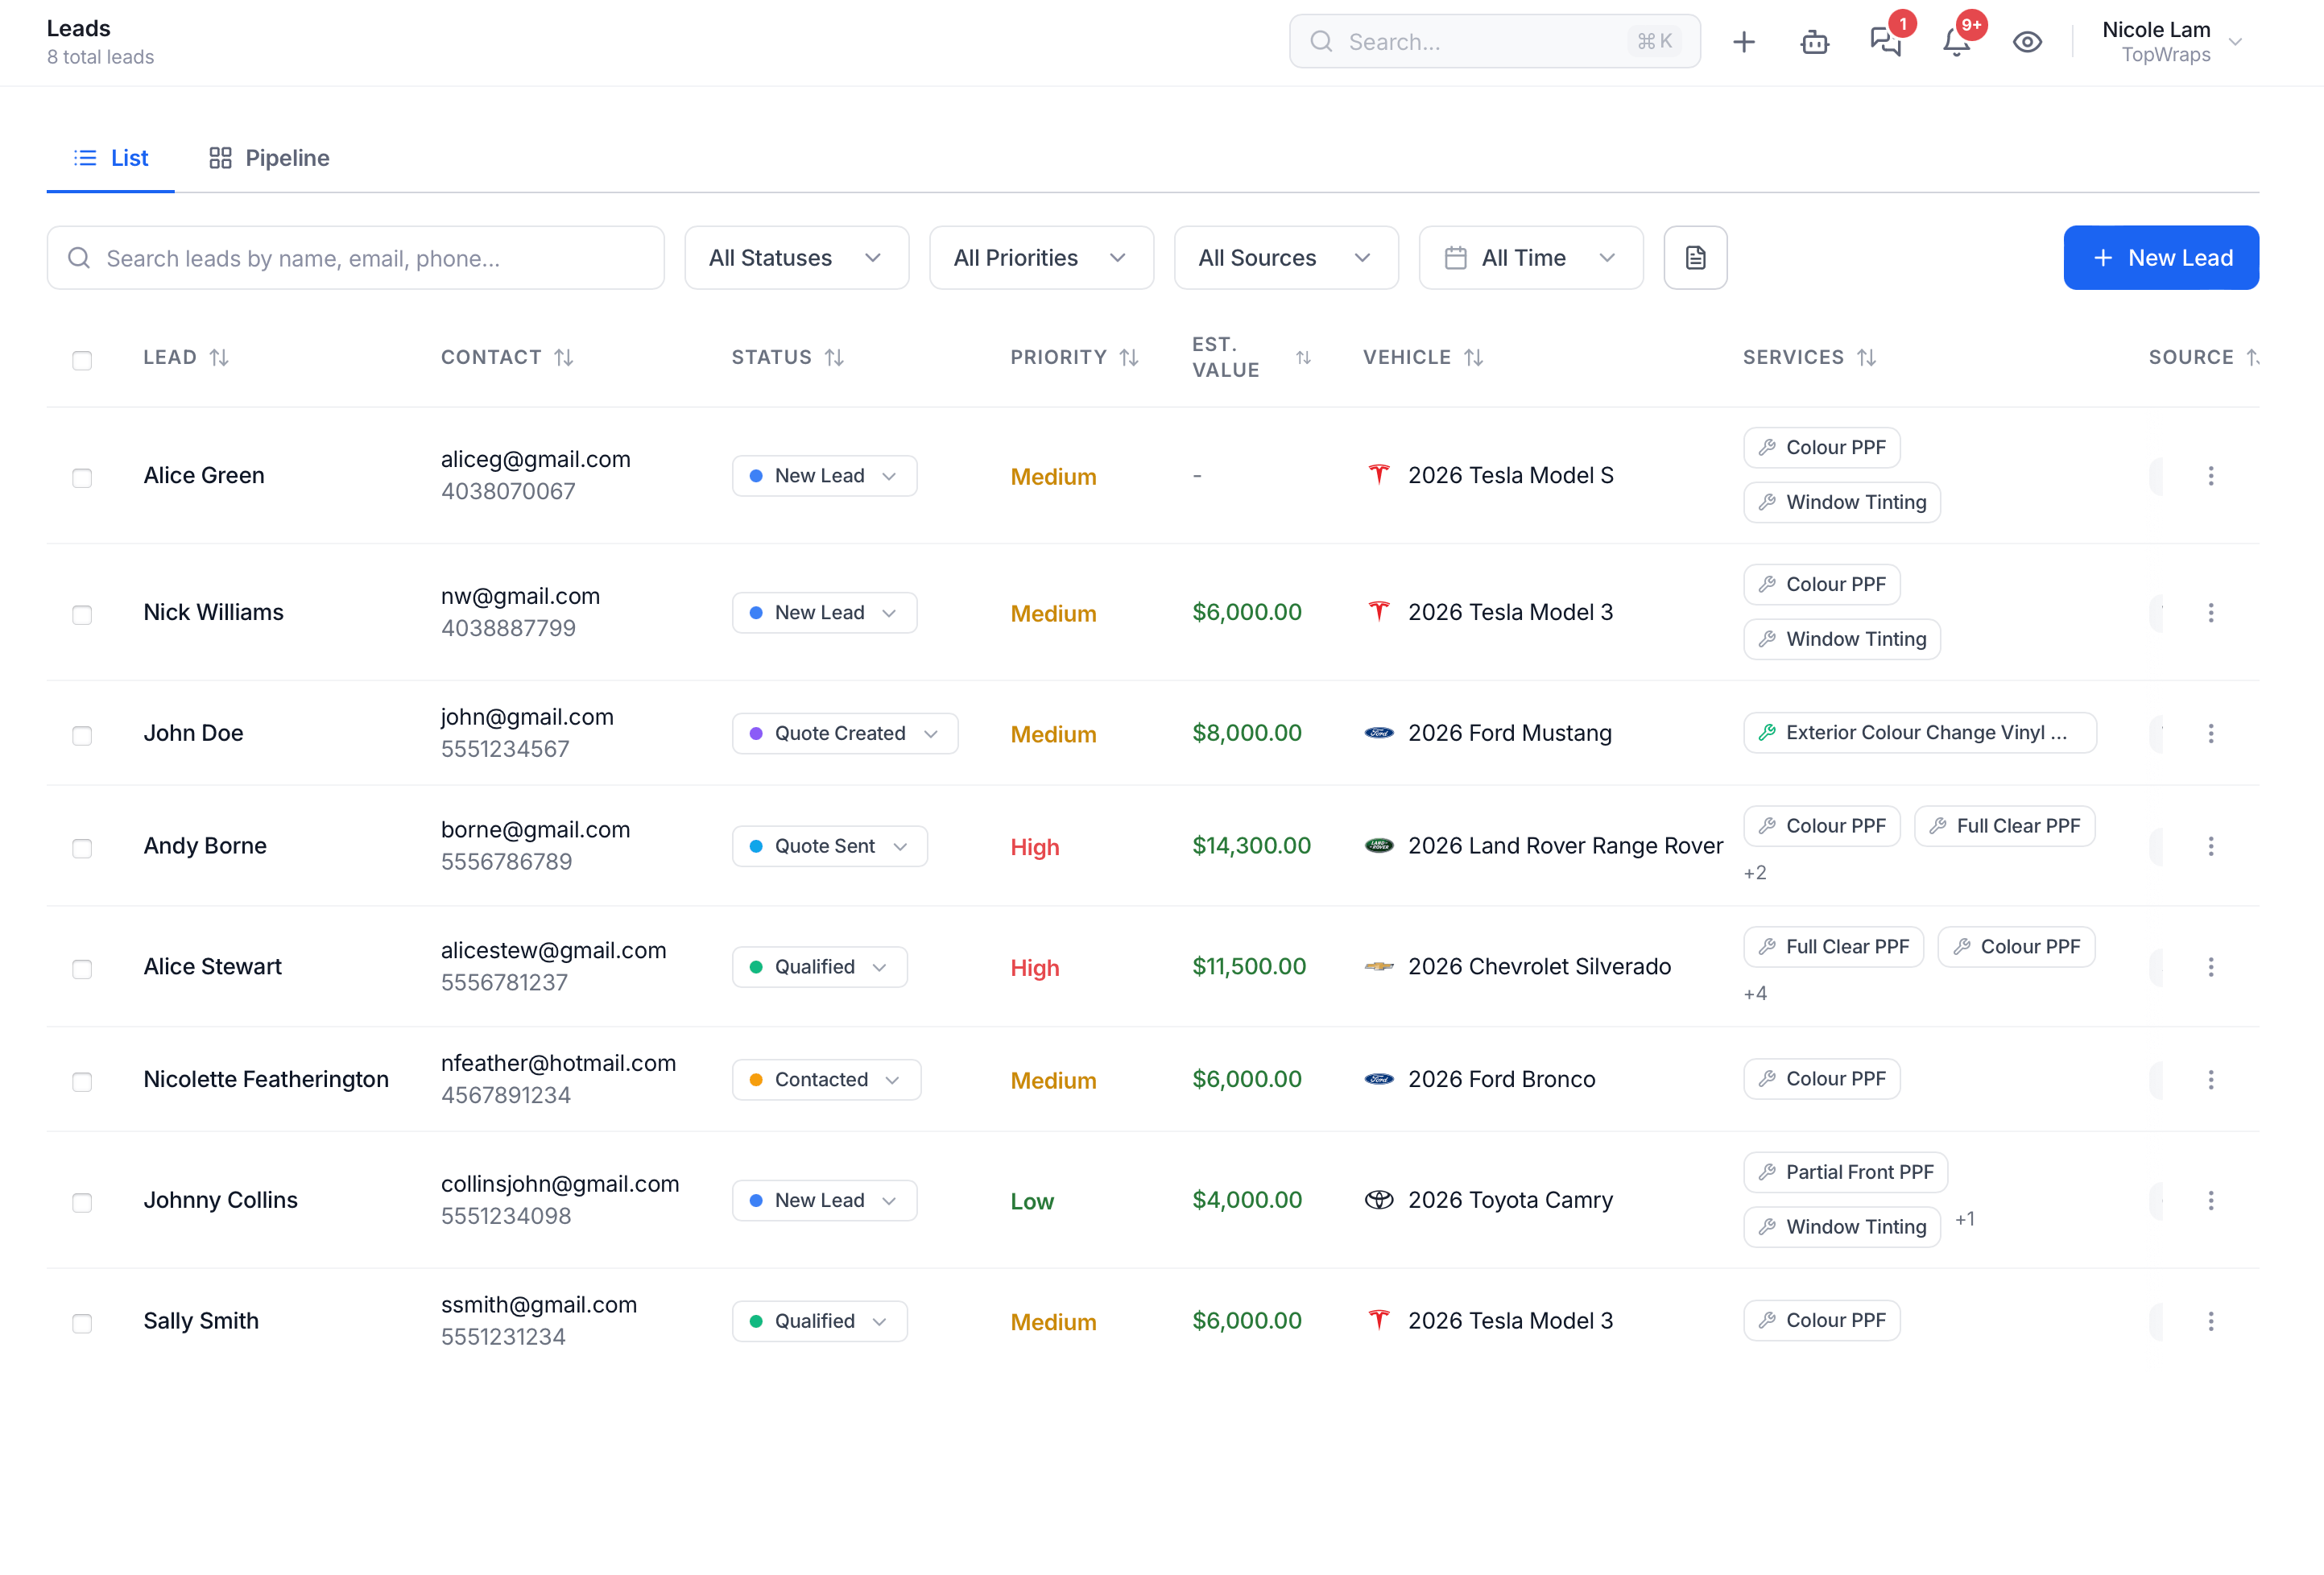Check the Alice Green row checkbox
Image resolution: width=2324 pixels, height=1575 pixels.
[82, 478]
